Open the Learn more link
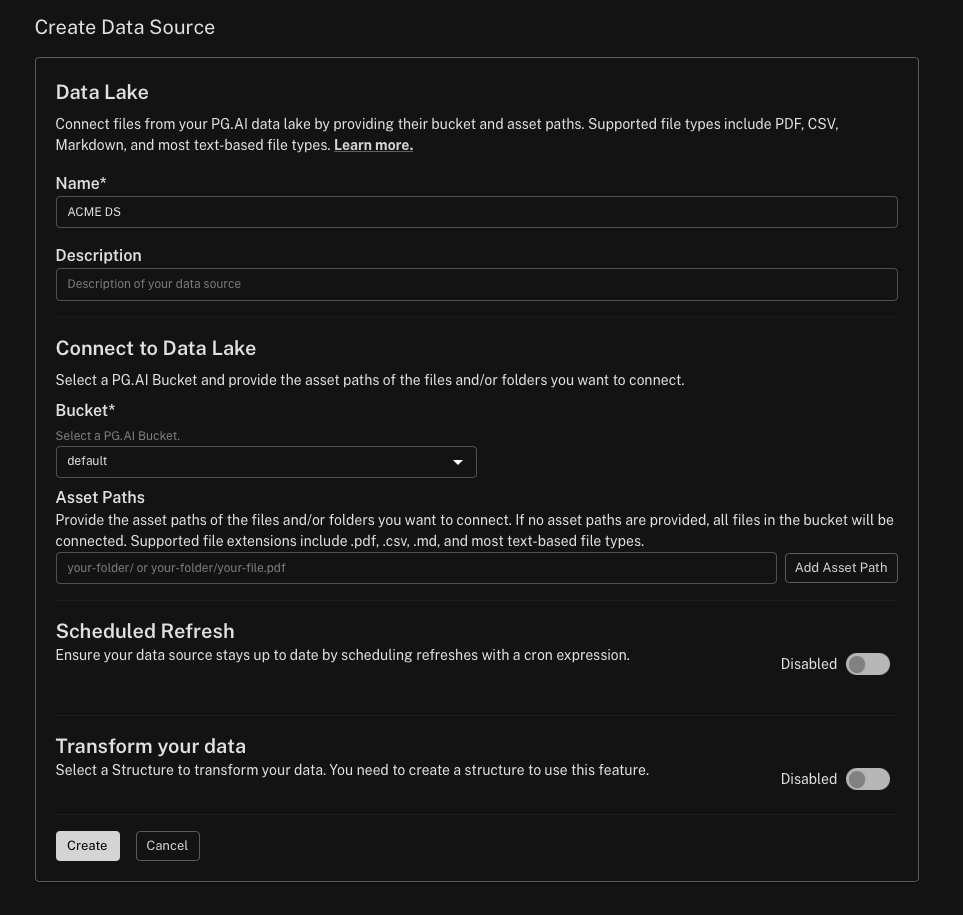 coord(373,145)
